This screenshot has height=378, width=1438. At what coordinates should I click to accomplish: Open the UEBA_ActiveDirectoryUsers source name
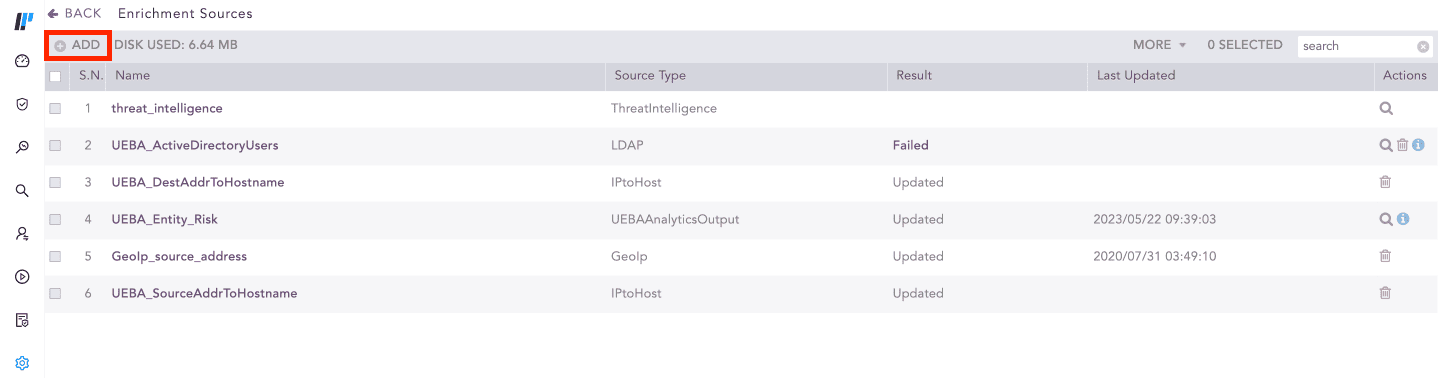[195, 145]
